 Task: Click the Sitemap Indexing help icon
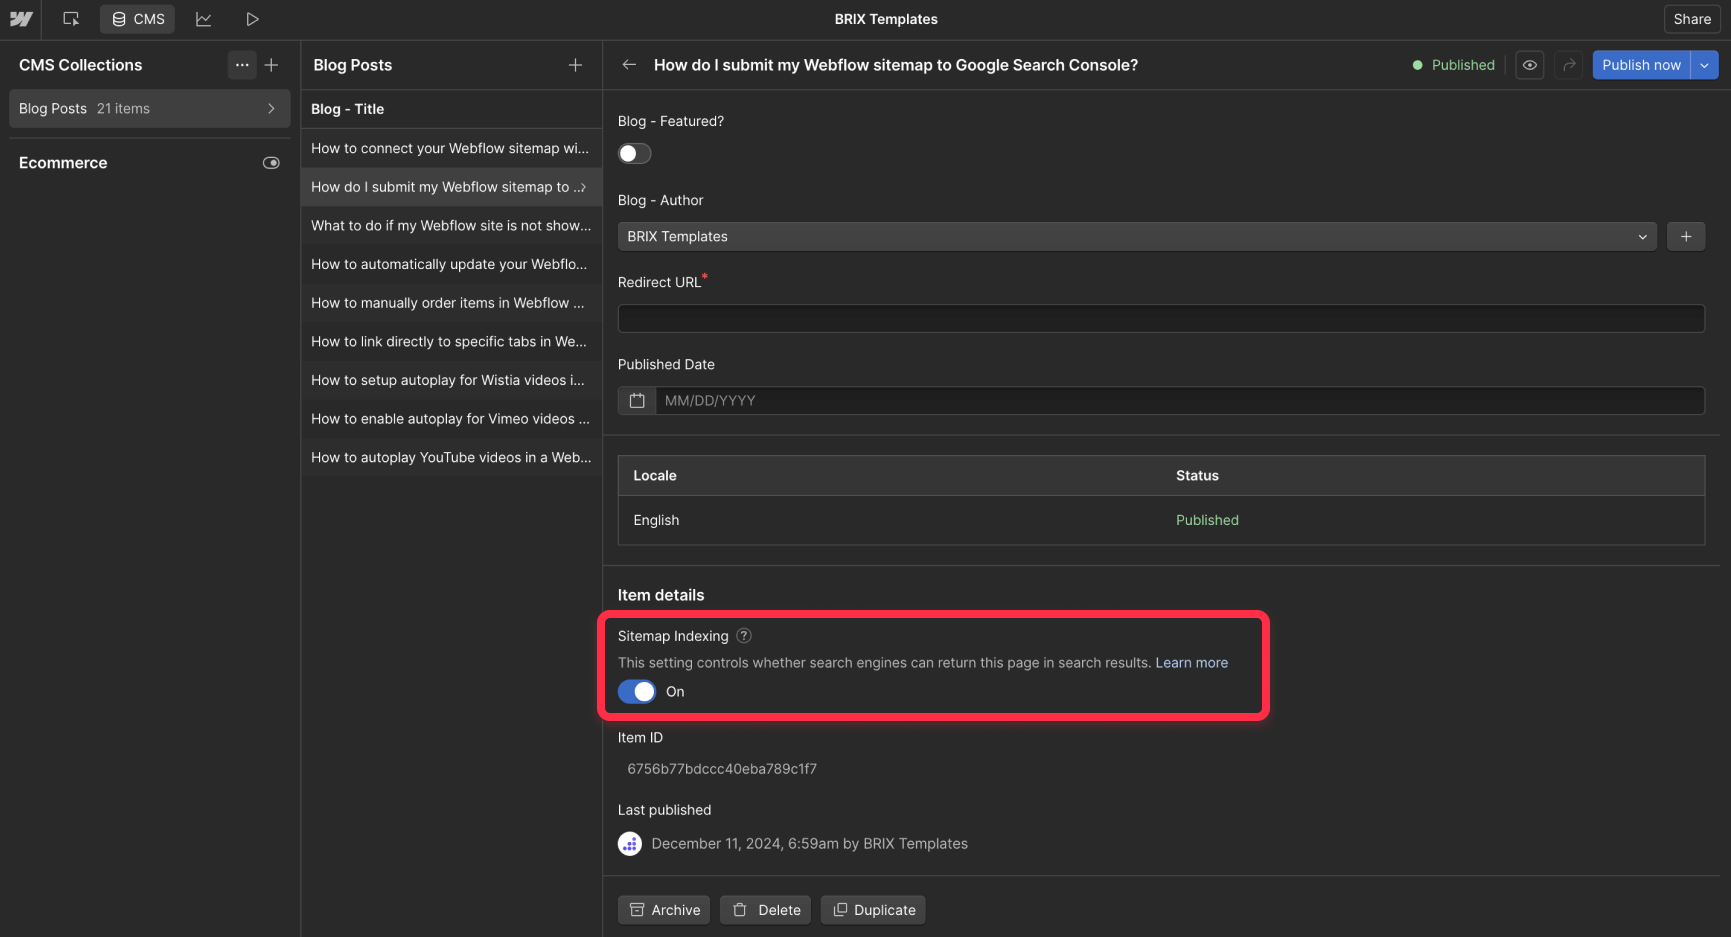click(744, 636)
